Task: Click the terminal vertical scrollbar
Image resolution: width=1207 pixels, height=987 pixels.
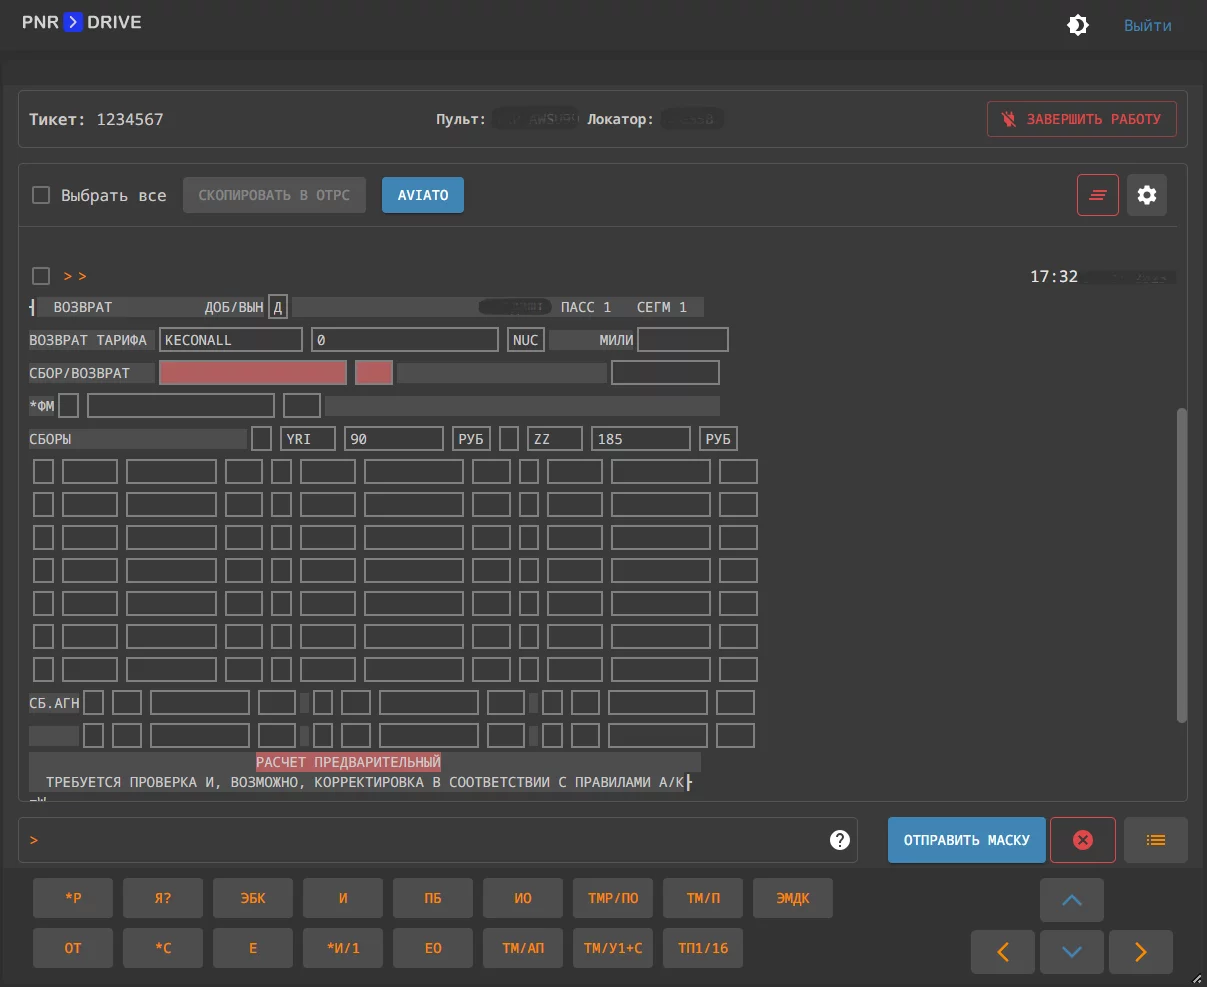Action: point(1182,564)
